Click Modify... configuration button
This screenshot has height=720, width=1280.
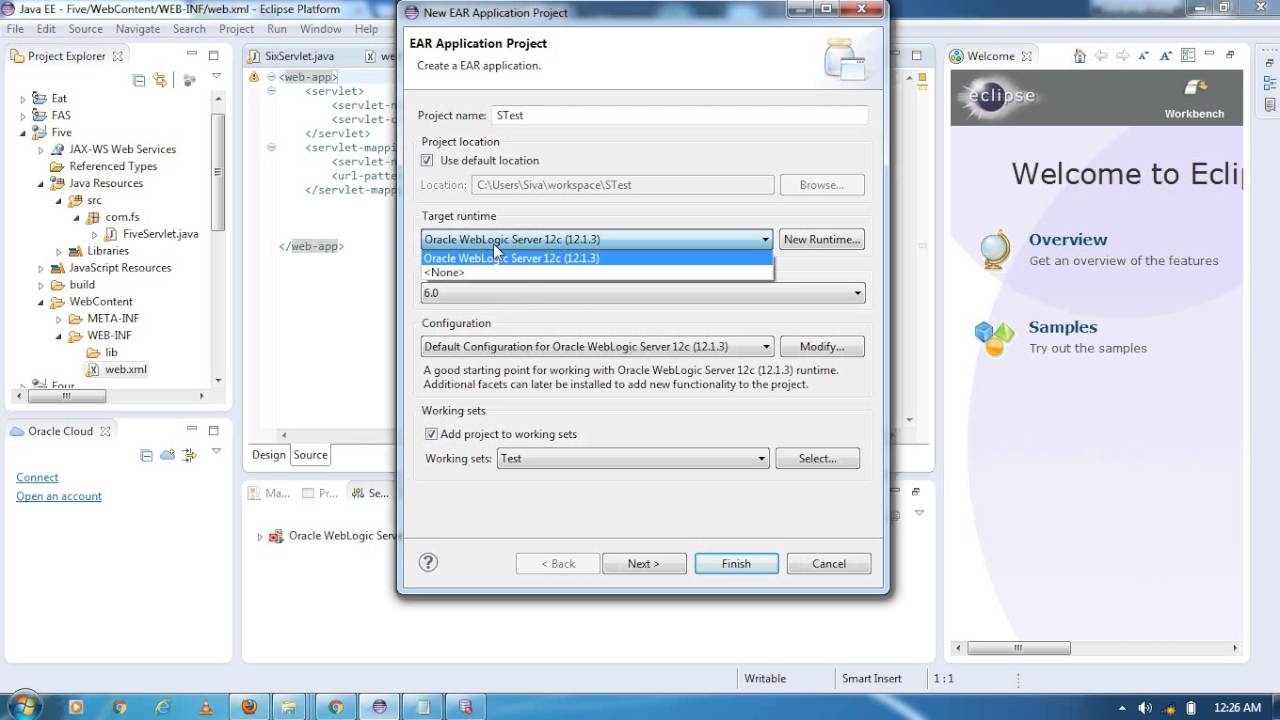[821, 346]
